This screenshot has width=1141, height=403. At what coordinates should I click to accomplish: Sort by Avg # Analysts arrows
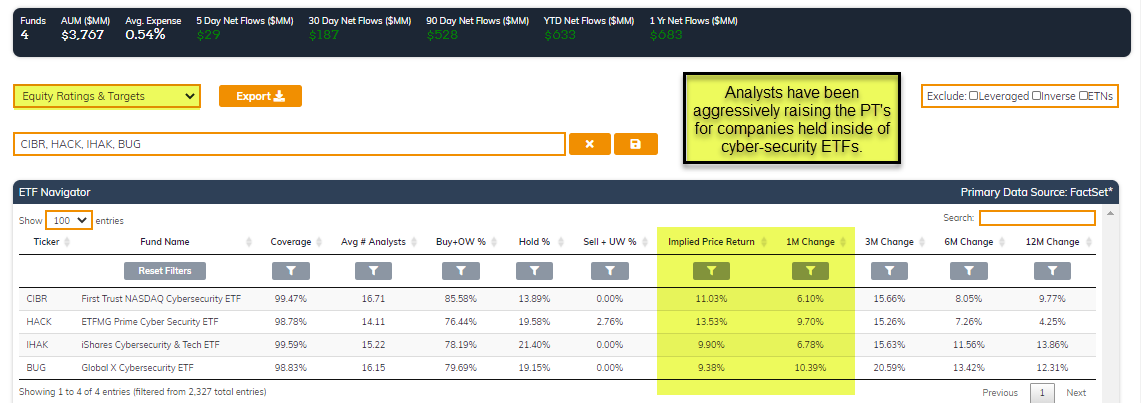click(x=414, y=242)
